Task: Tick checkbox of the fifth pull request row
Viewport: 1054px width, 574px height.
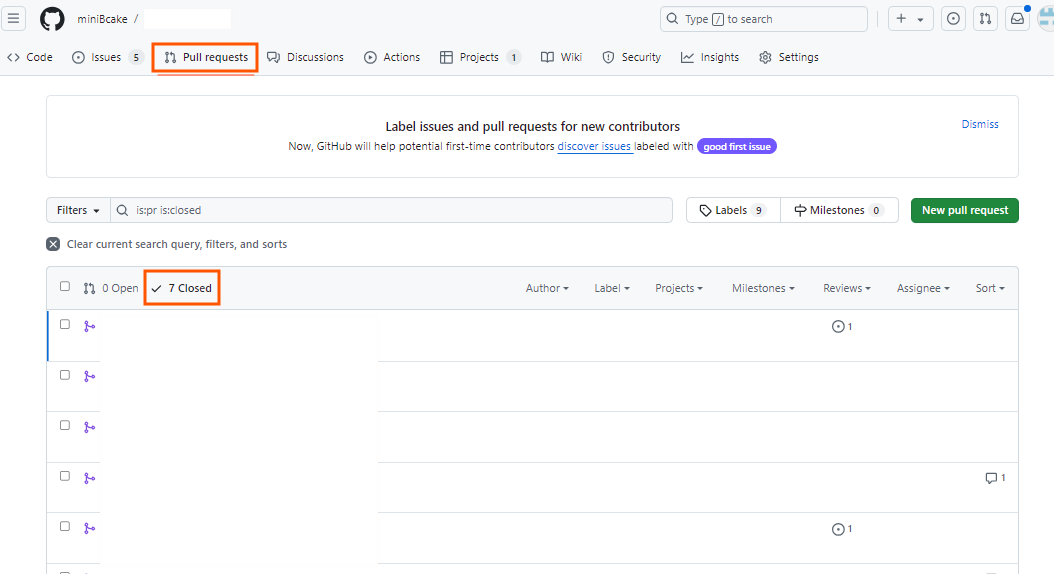Action: coord(65,526)
